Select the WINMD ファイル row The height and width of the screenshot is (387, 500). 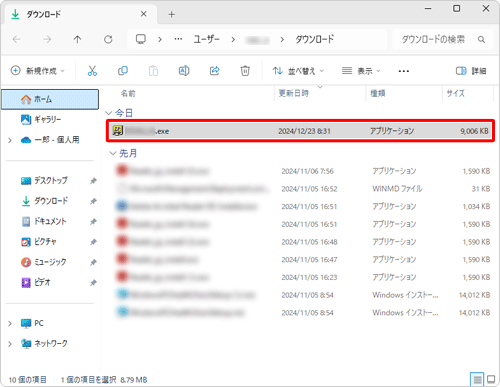click(302, 189)
